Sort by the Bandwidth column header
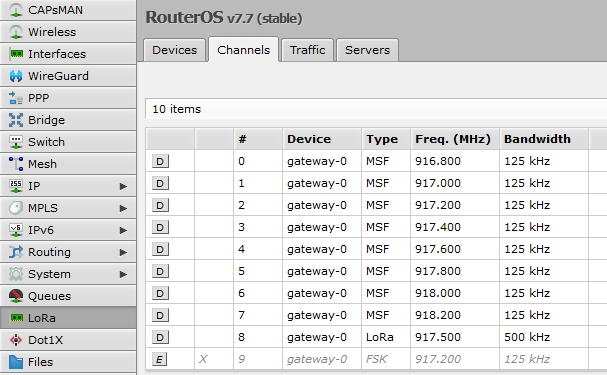Screen dimensions: 607x375 pos(544,139)
